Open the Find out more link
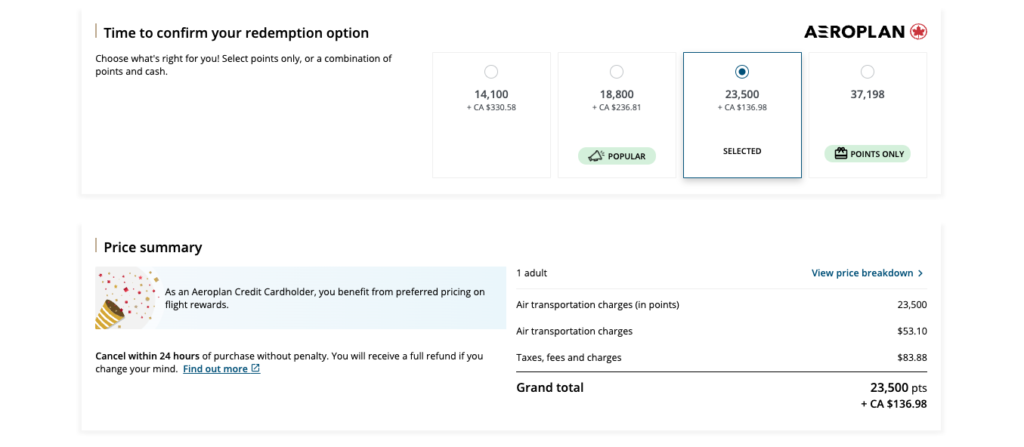The width and height of the screenshot is (1024, 447). [x=215, y=369]
